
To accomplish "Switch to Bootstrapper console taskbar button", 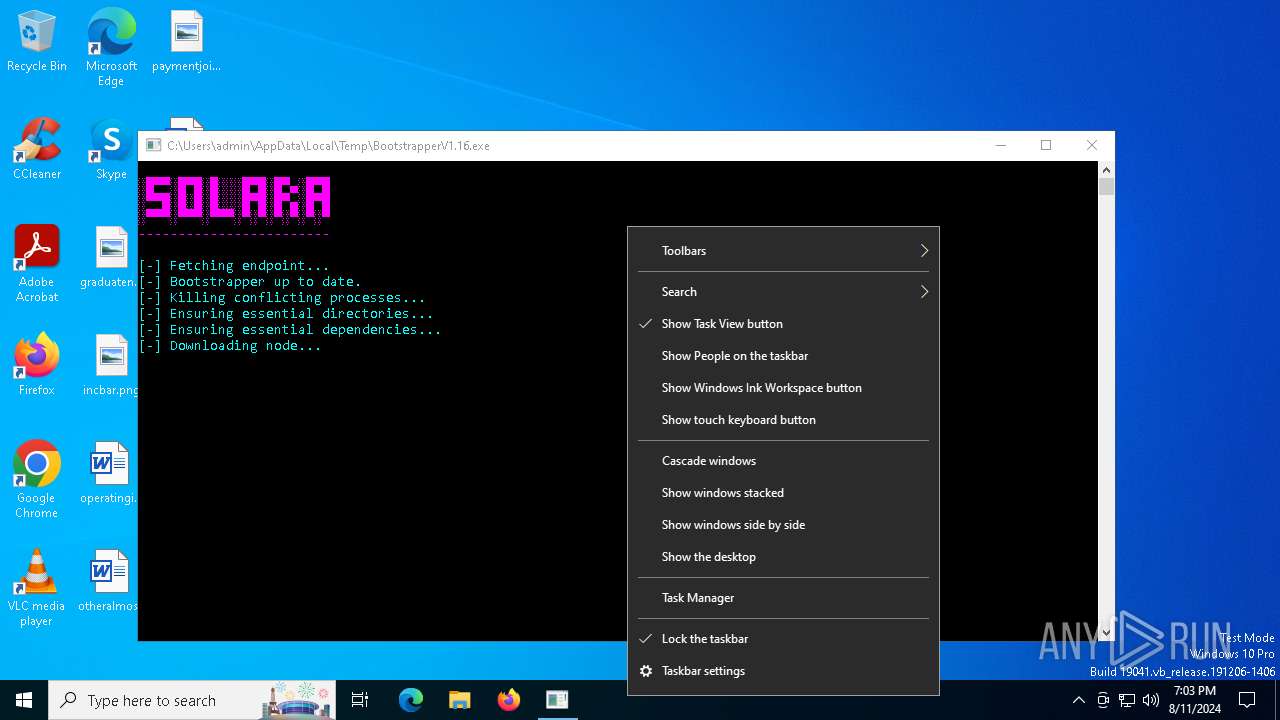I will coord(557,700).
